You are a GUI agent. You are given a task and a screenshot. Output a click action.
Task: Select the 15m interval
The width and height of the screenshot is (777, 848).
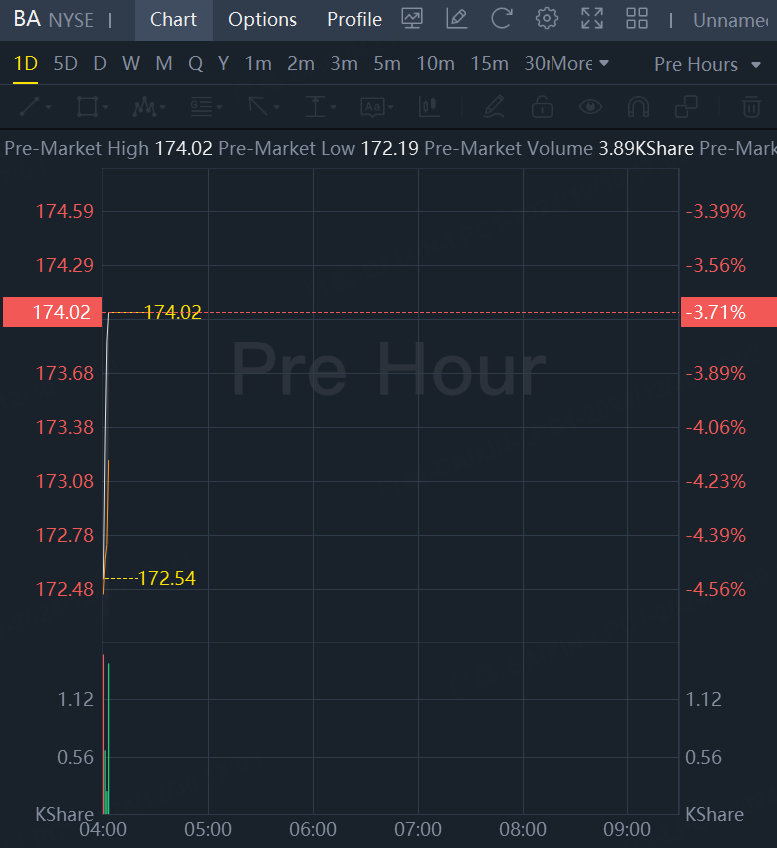pos(489,64)
